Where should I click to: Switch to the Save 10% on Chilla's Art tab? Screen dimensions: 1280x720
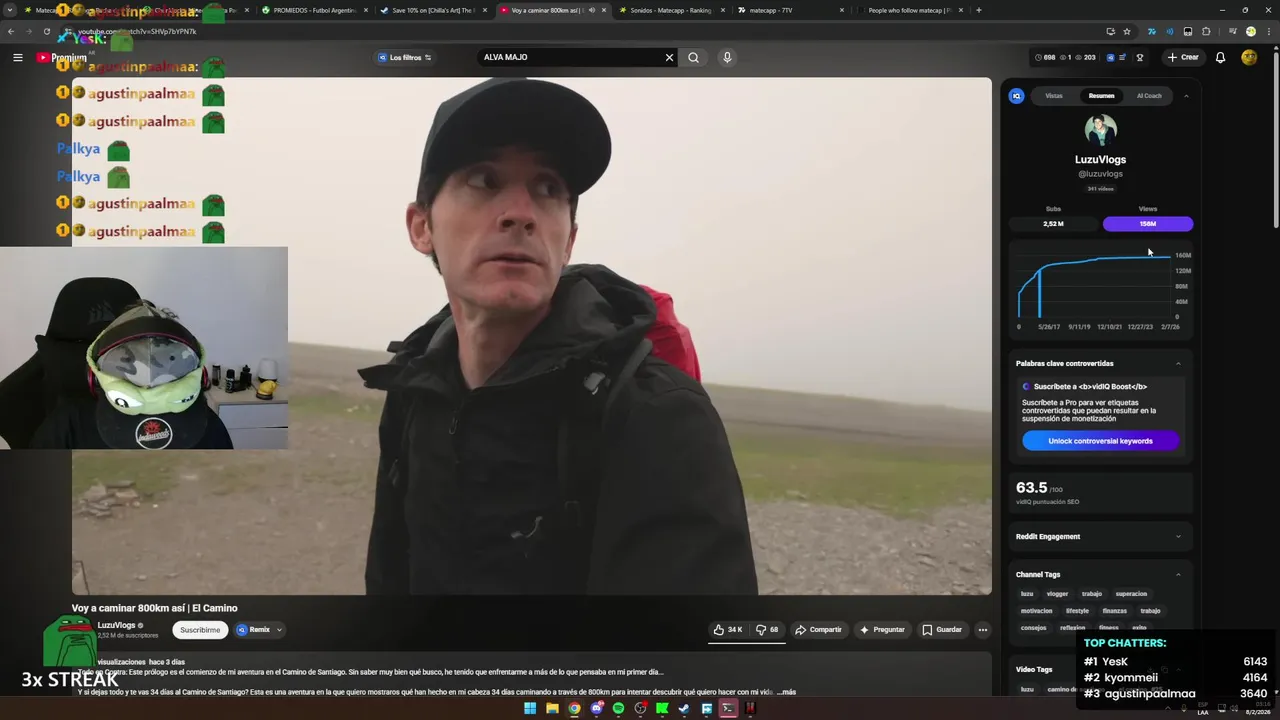tap(434, 10)
